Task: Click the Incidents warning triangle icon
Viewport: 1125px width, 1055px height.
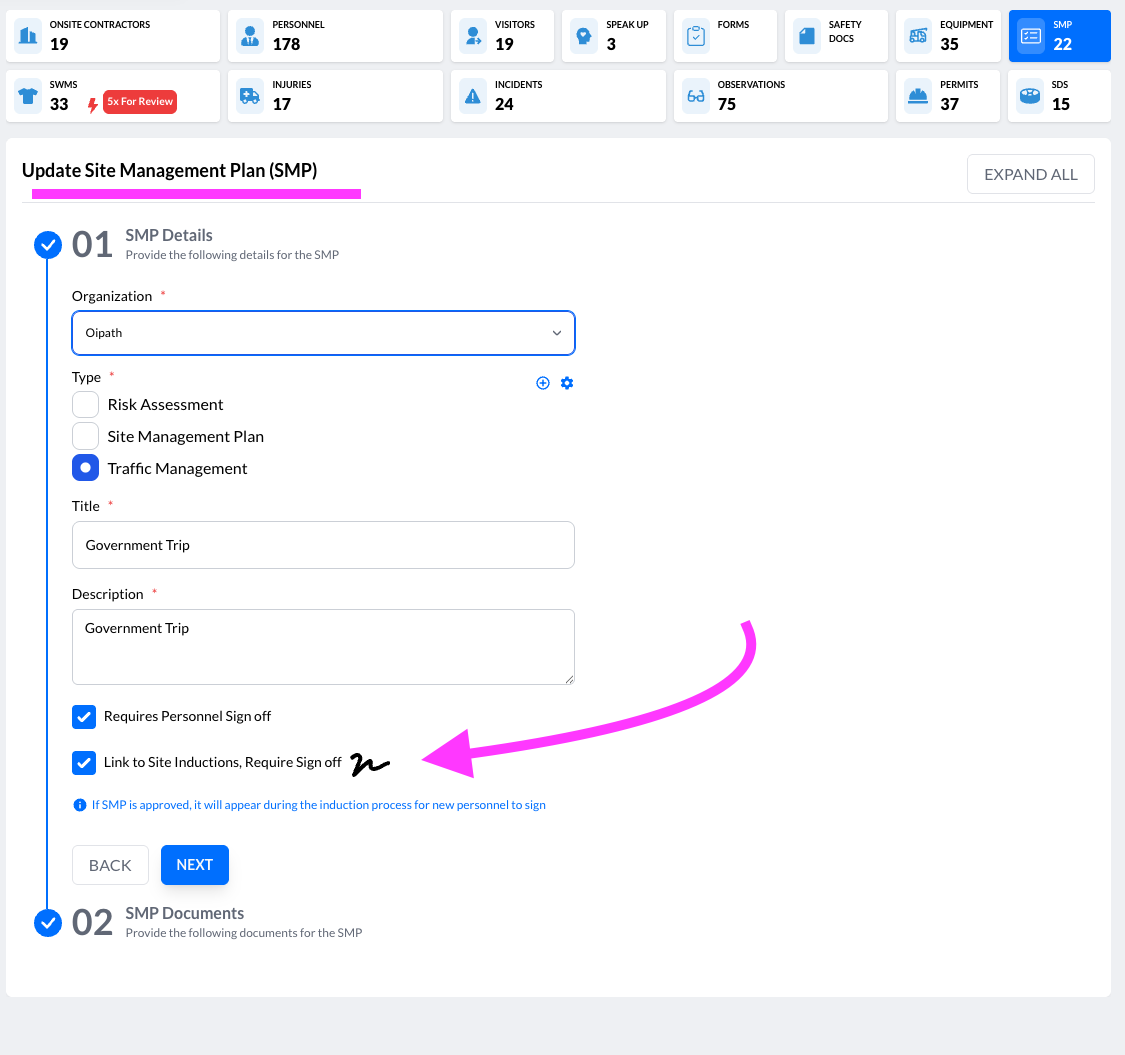Action: [x=472, y=96]
